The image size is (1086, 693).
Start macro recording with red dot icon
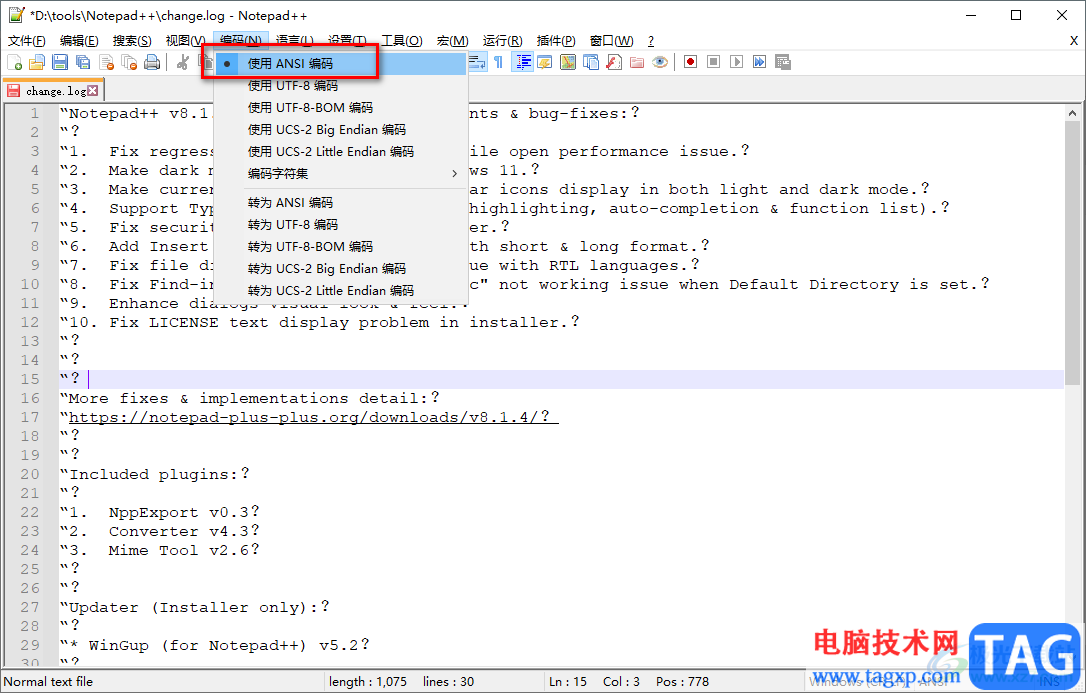coord(691,62)
